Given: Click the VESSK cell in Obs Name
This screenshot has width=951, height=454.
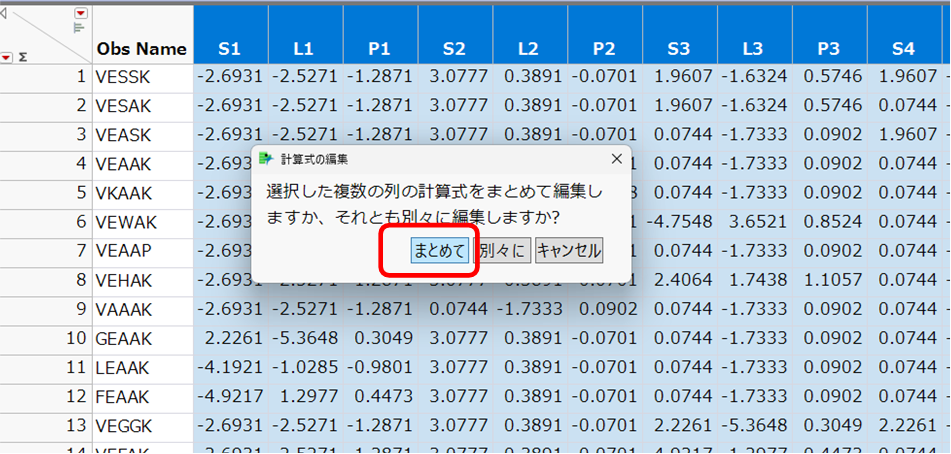Looking at the screenshot, I should (x=143, y=77).
